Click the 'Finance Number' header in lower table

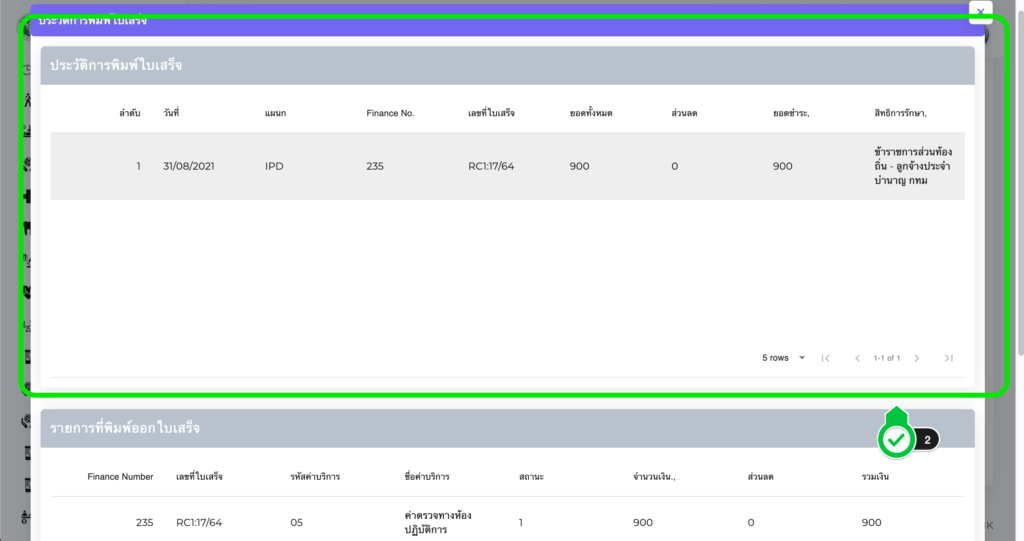[x=120, y=477]
